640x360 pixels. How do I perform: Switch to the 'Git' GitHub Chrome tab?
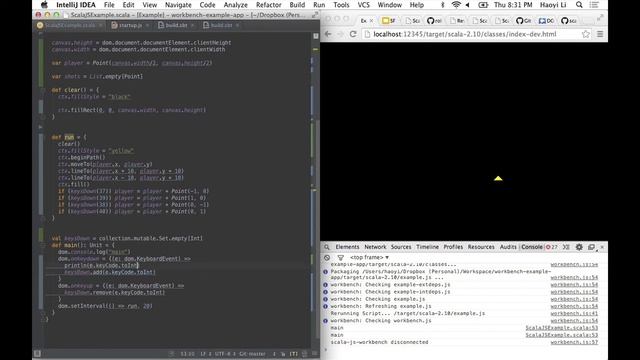(524, 20)
